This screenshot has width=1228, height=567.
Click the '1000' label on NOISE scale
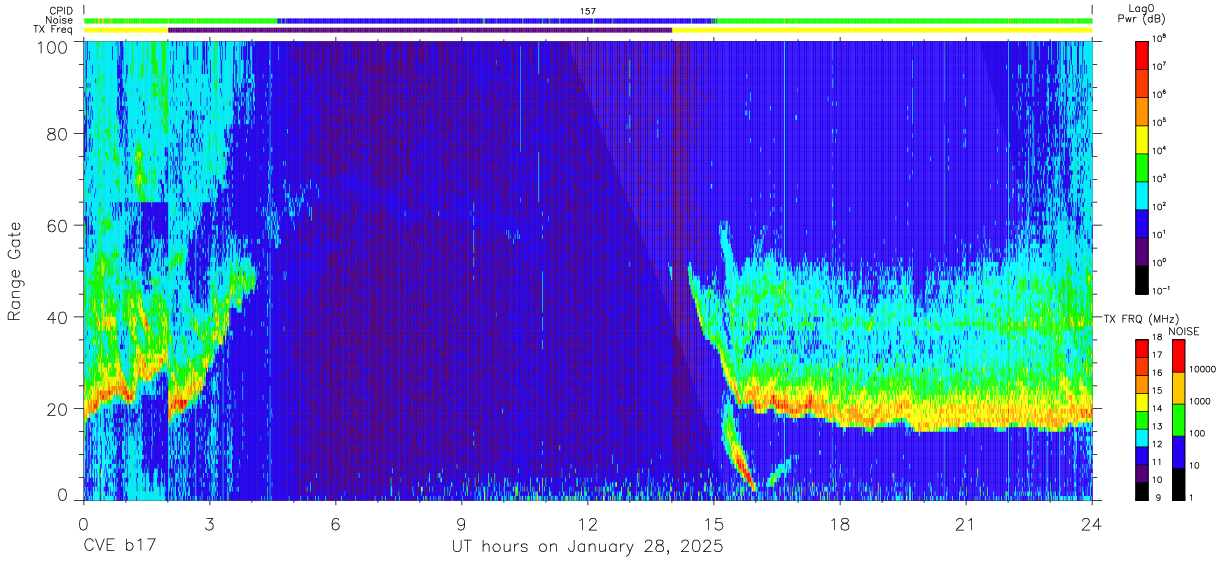(1200, 401)
